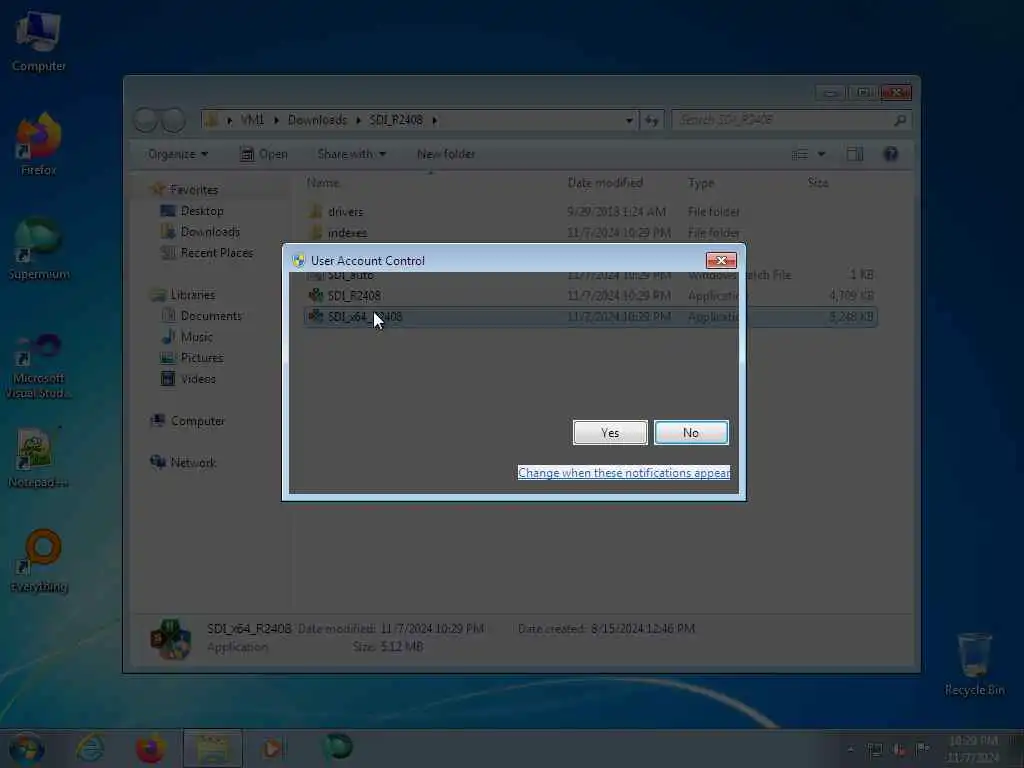Click the Explorer back navigation arrow
Image resolution: width=1024 pixels, height=768 pixels.
(x=146, y=120)
